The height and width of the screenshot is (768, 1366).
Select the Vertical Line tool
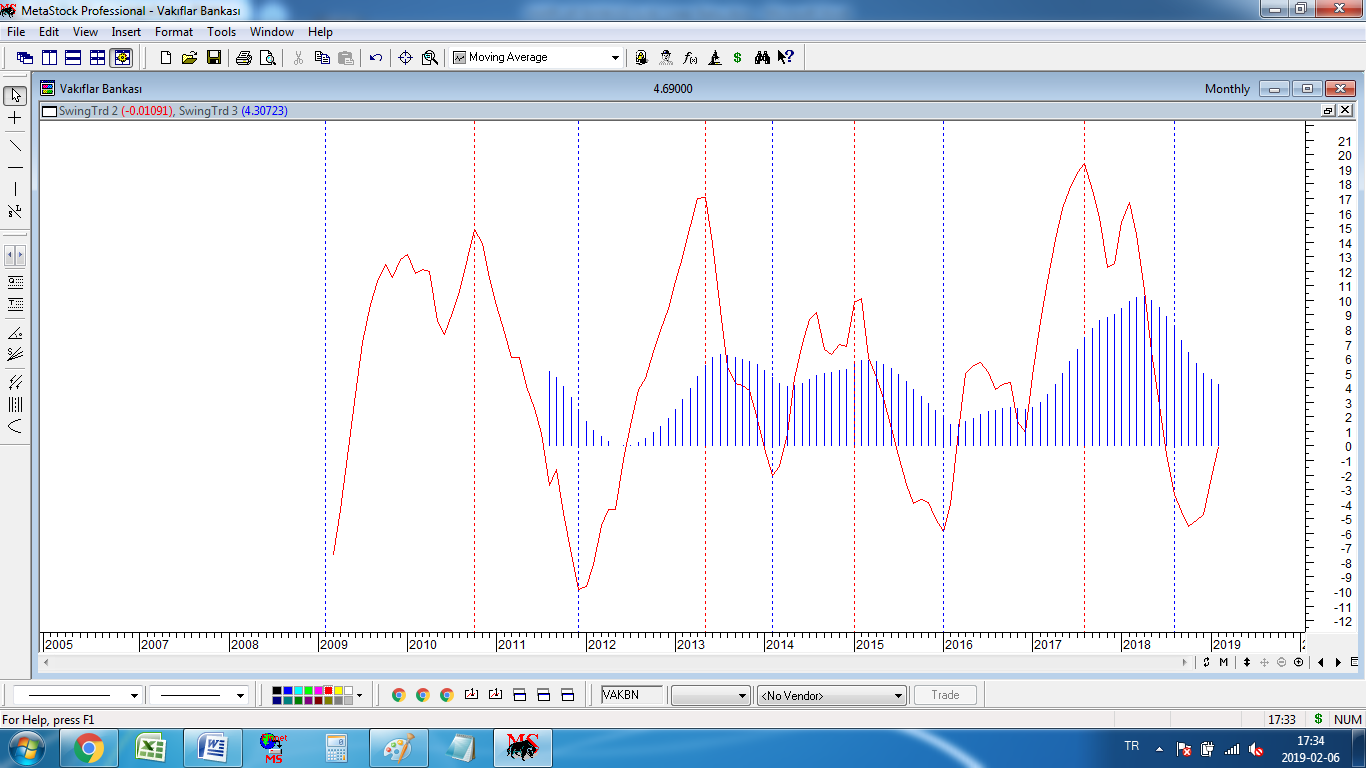tap(15, 189)
